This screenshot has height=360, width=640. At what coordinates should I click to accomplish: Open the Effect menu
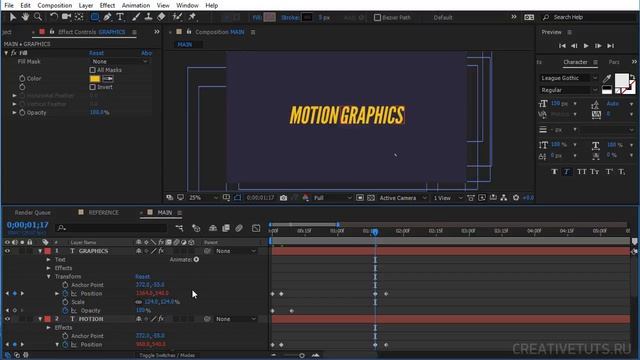[x=107, y=5]
